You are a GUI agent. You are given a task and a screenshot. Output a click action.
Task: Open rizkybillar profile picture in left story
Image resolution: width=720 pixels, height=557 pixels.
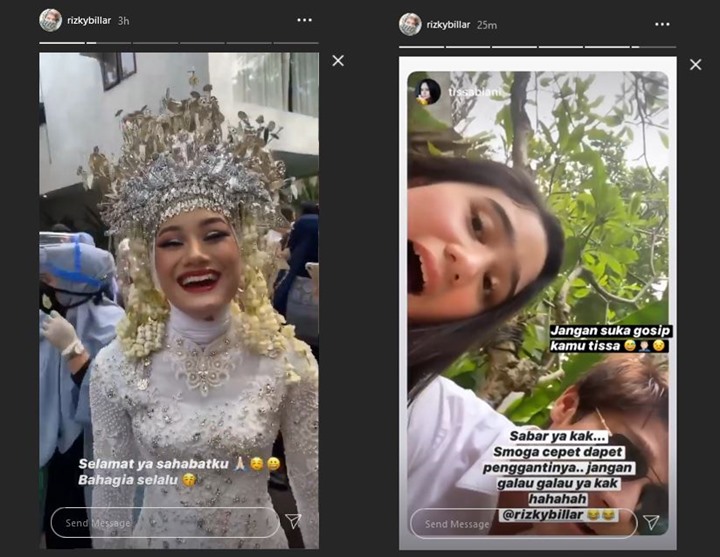click(51, 21)
